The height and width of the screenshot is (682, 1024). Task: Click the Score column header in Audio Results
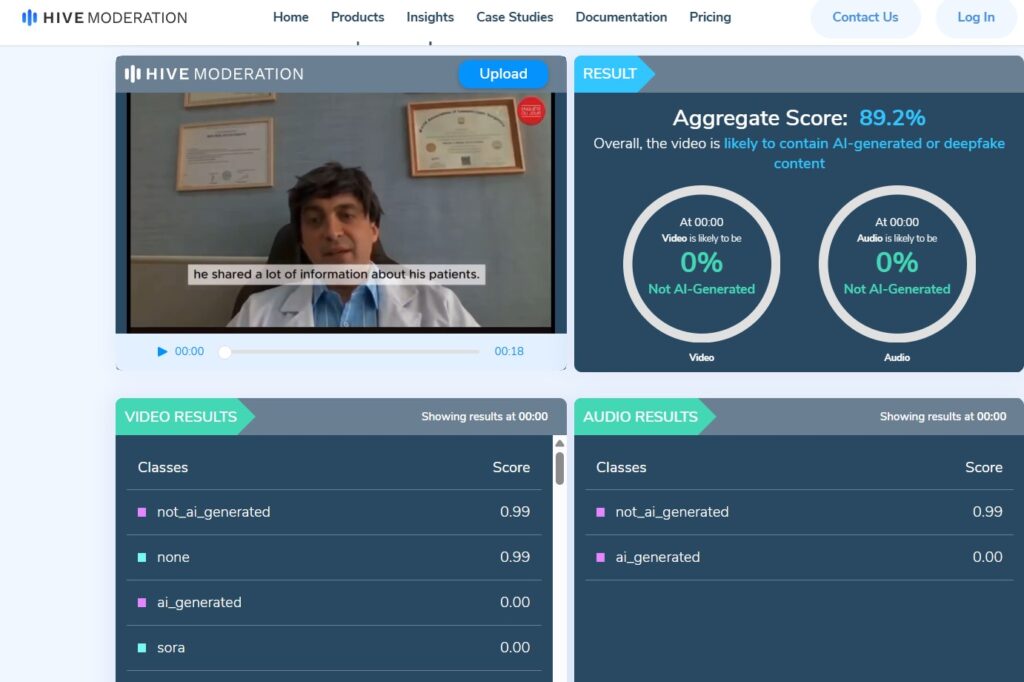pyautogui.click(x=984, y=467)
